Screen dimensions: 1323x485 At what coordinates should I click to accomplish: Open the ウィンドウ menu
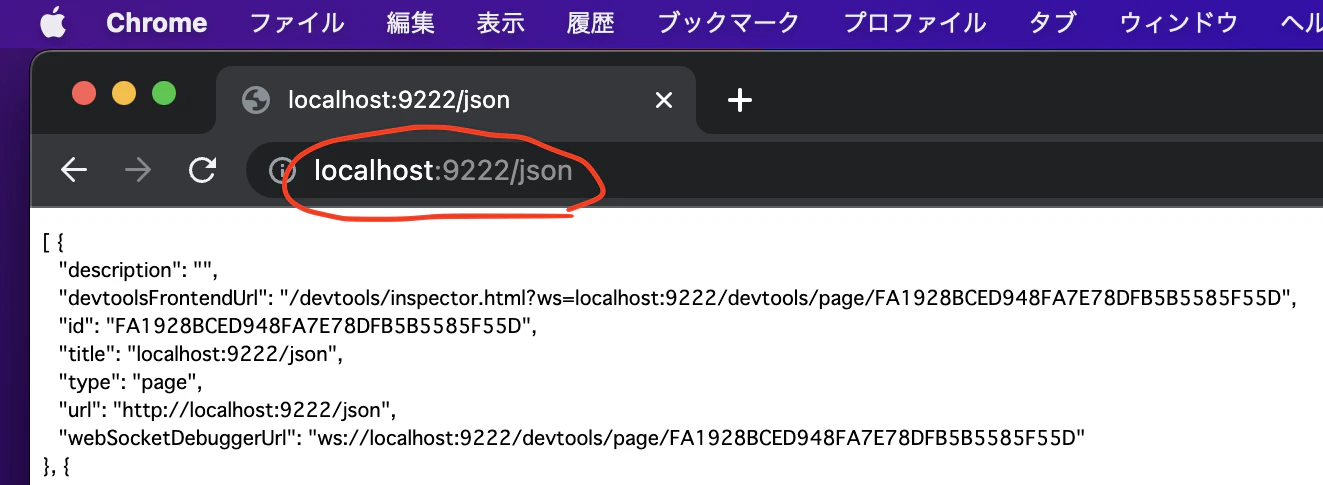(1178, 23)
